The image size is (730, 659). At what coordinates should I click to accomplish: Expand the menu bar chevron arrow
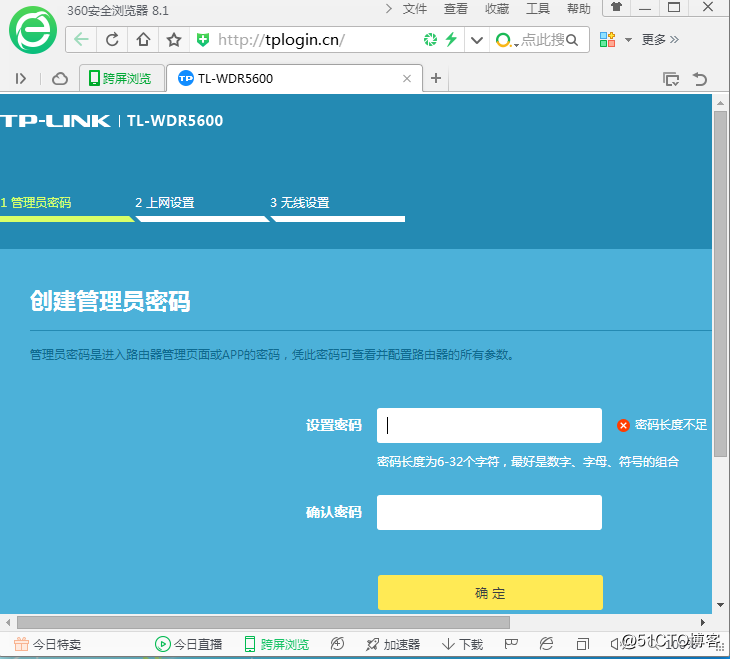tap(389, 8)
